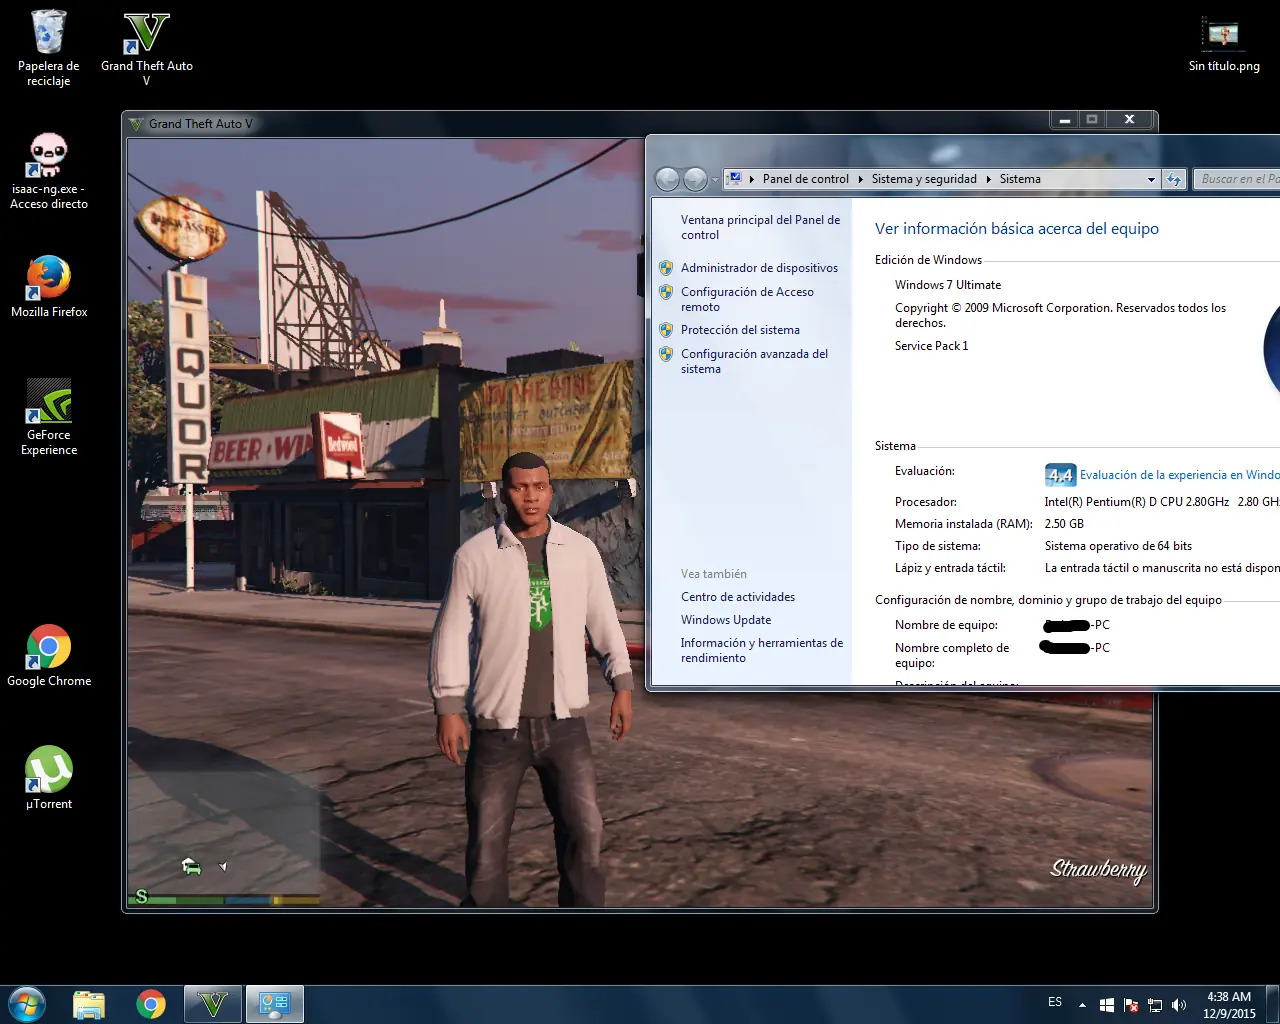Select Sistema operativo de 64 bits text
1280x1024 pixels.
click(x=1118, y=546)
